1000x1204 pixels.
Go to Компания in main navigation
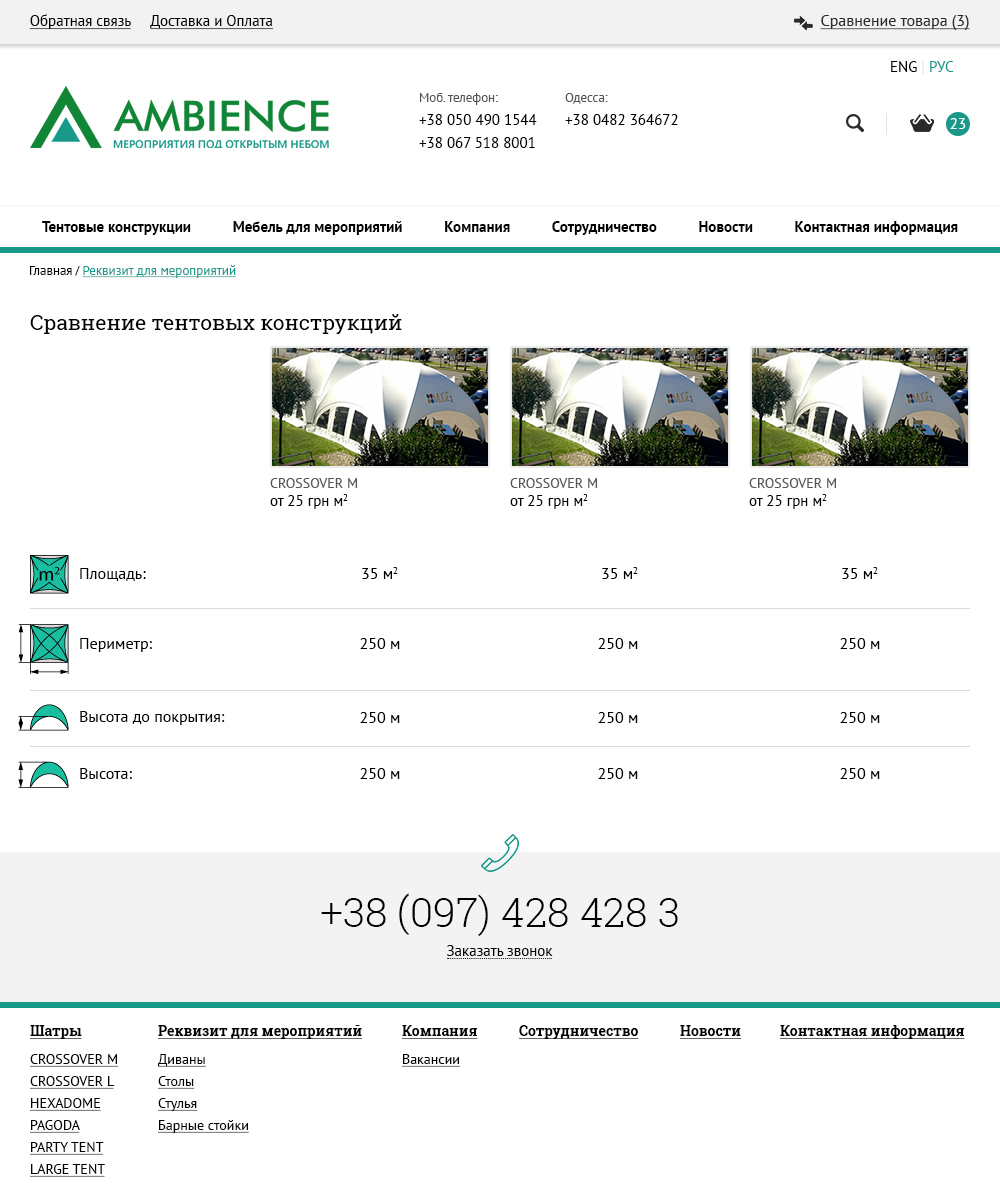pyautogui.click(x=477, y=227)
